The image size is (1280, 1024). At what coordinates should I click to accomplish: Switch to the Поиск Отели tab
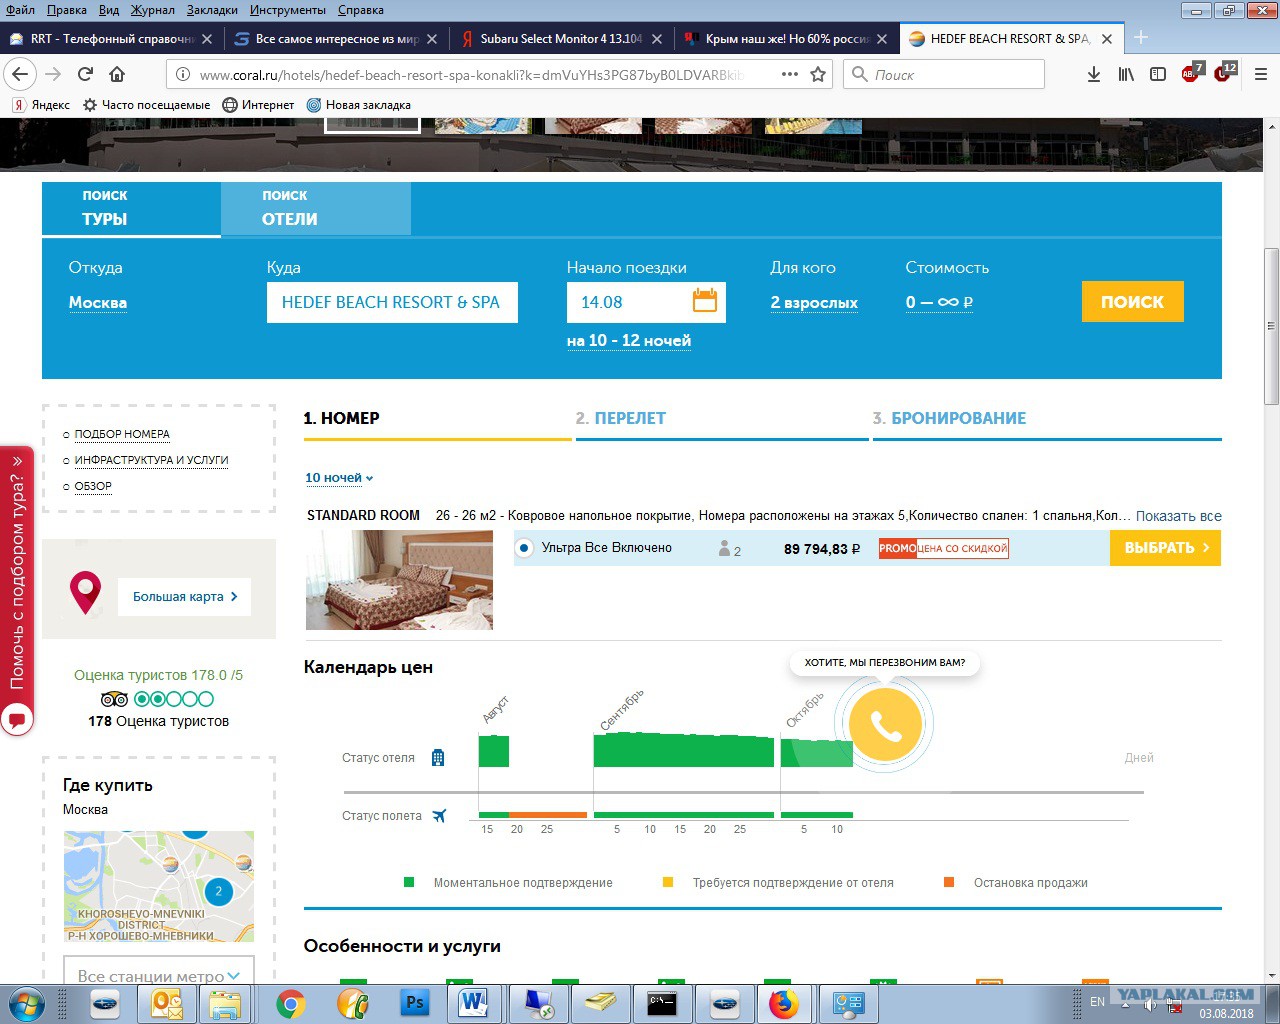tap(316, 208)
